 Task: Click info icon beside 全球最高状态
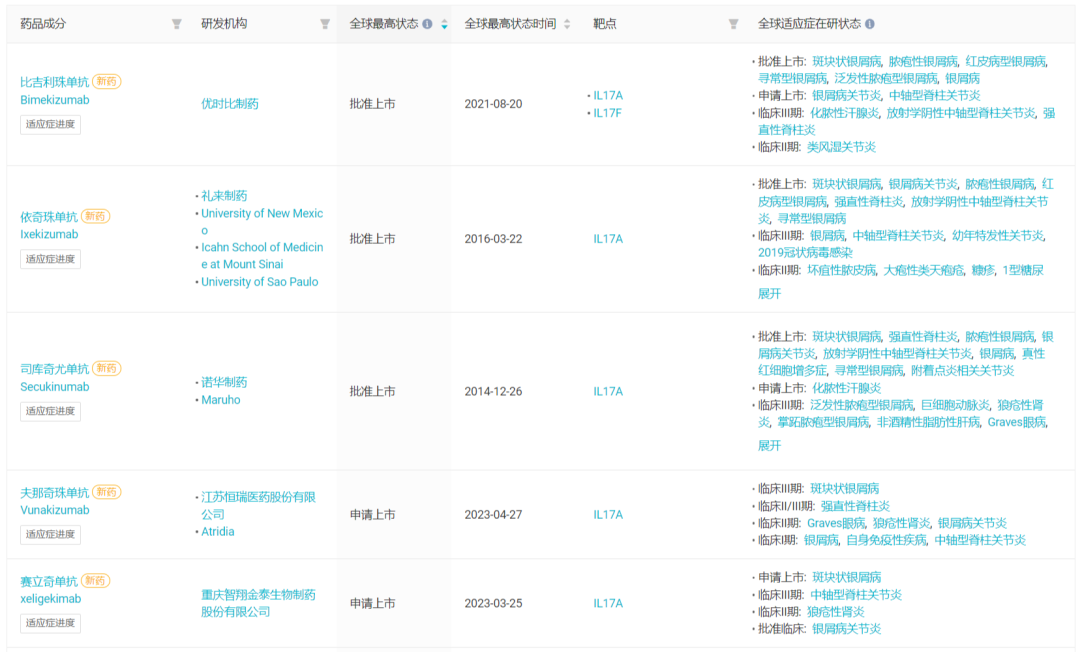[x=427, y=24]
